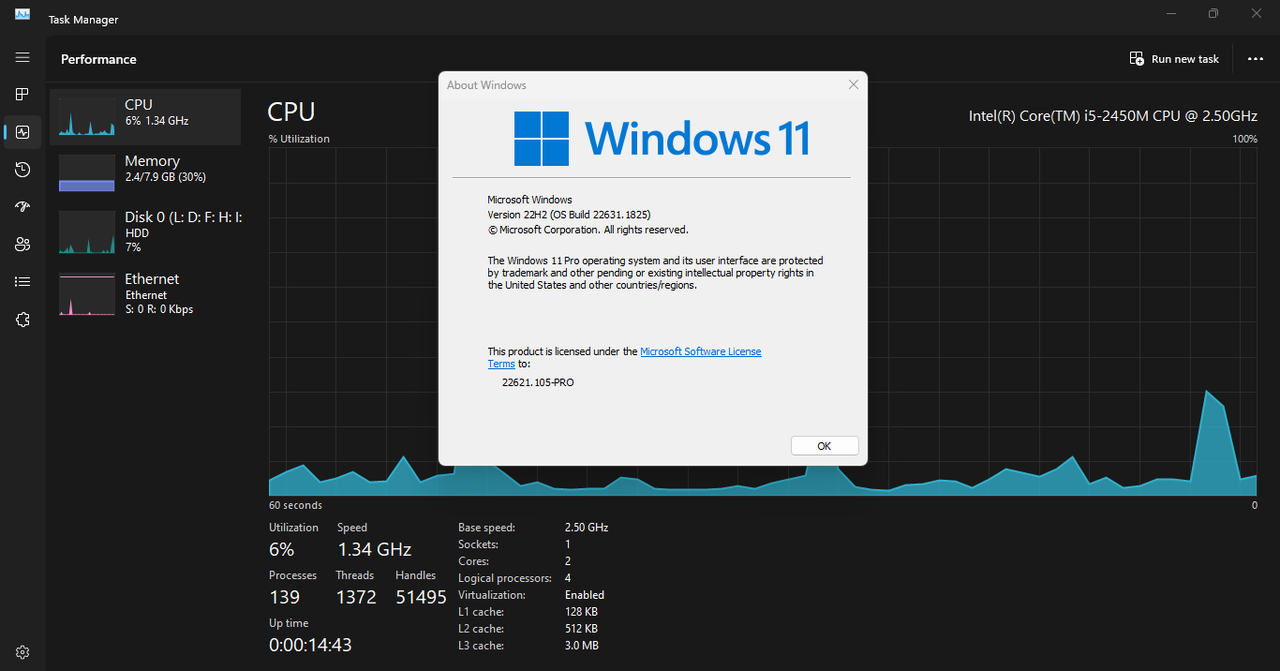Viewport: 1280px width, 671px height.
Task: Click the Cores label
Action: pyautogui.click(x=473, y=561)
